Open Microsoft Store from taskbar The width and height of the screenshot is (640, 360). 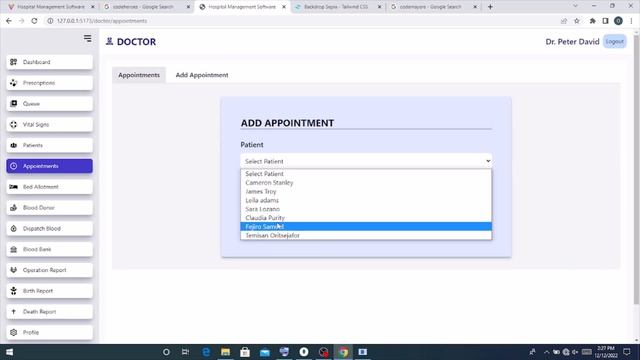245,352
